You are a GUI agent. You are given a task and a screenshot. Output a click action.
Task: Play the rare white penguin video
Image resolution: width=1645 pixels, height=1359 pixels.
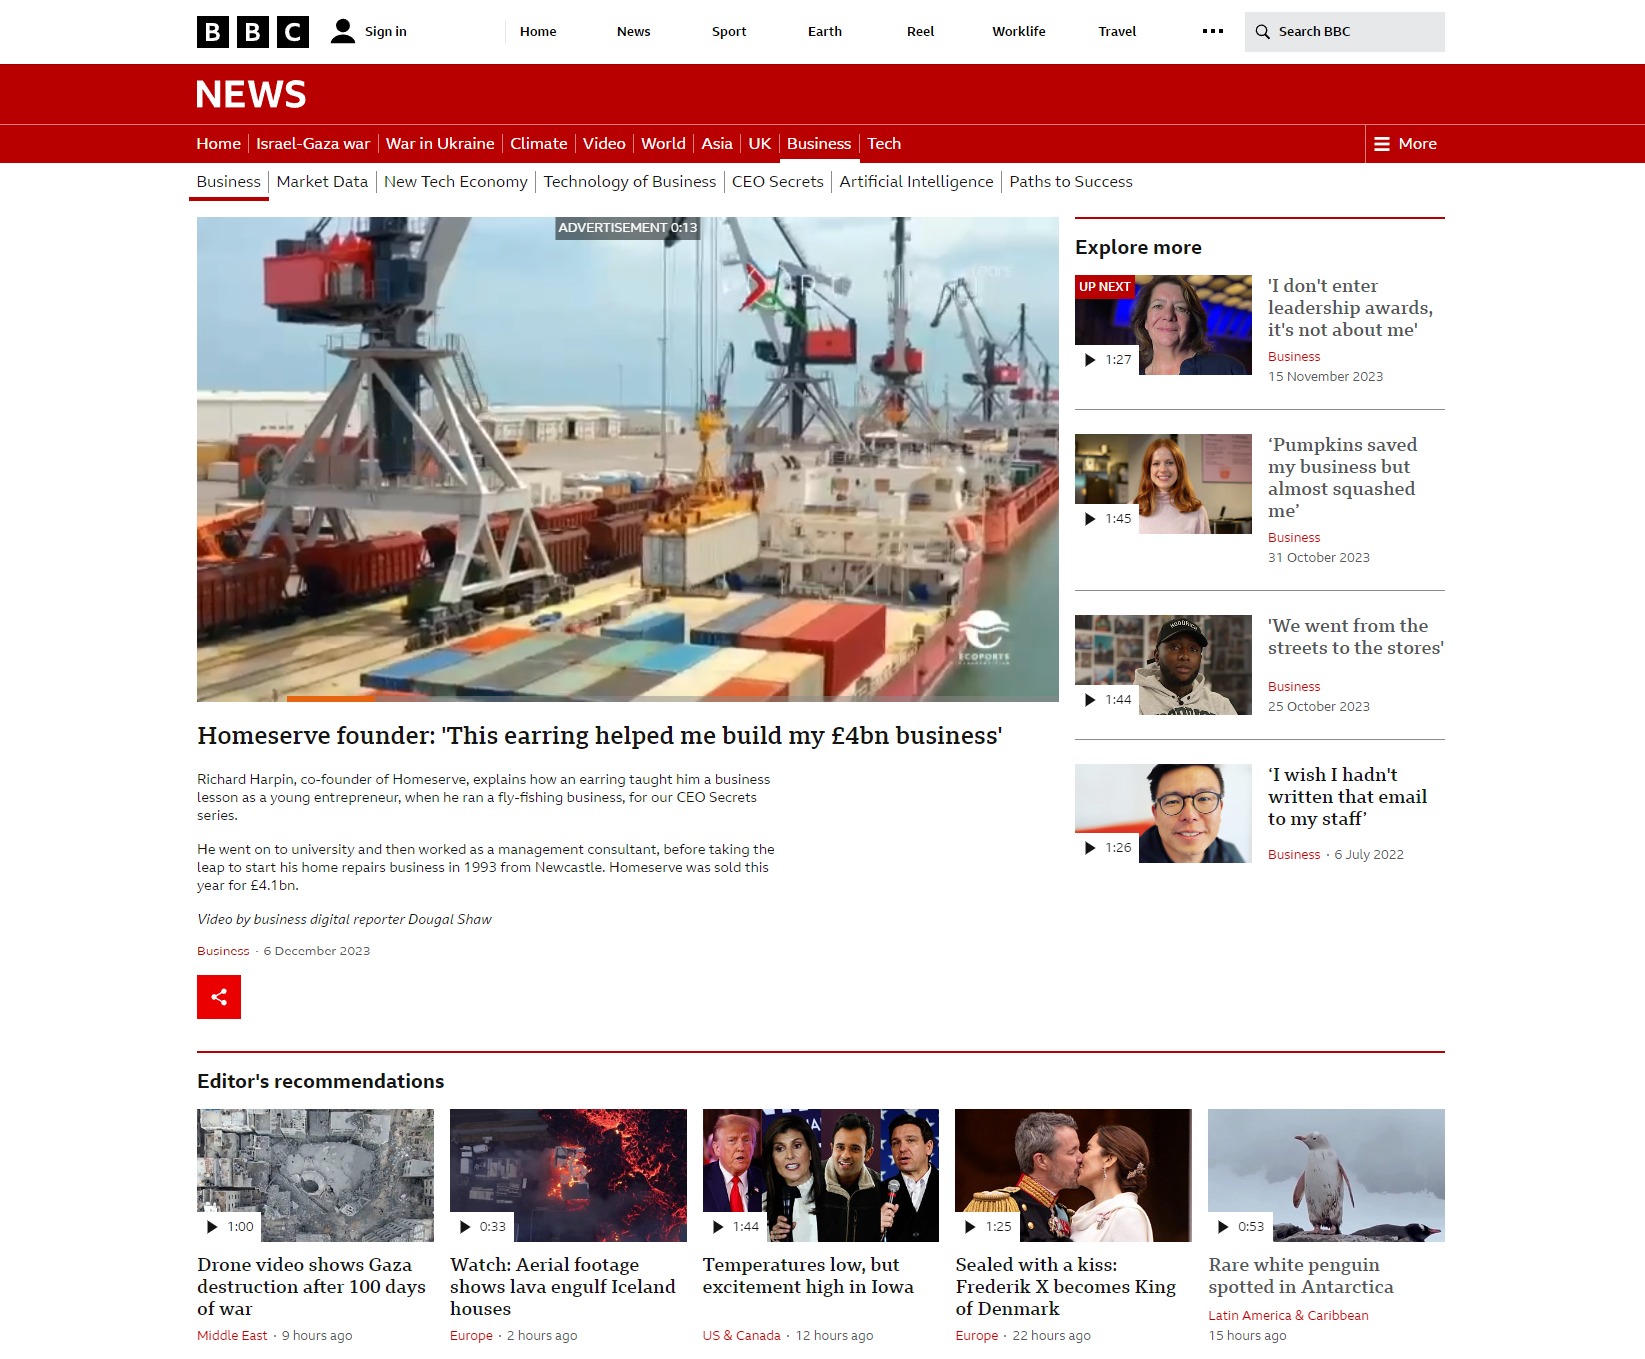coord(1325,1175)
